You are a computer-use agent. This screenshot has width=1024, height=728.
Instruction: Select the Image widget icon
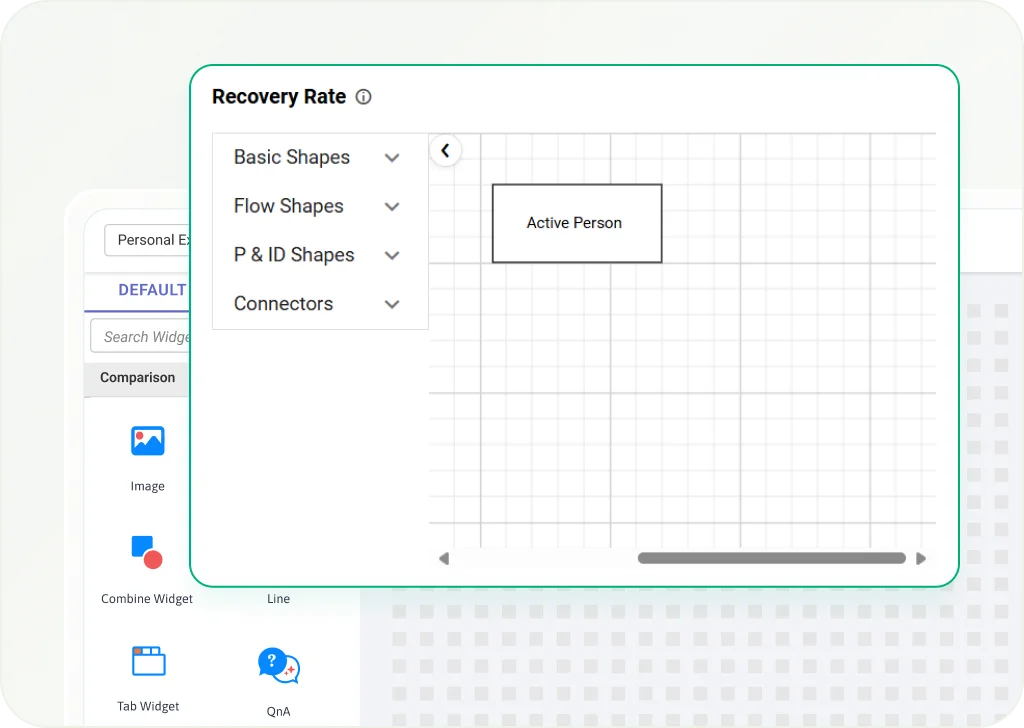point(147,441)
